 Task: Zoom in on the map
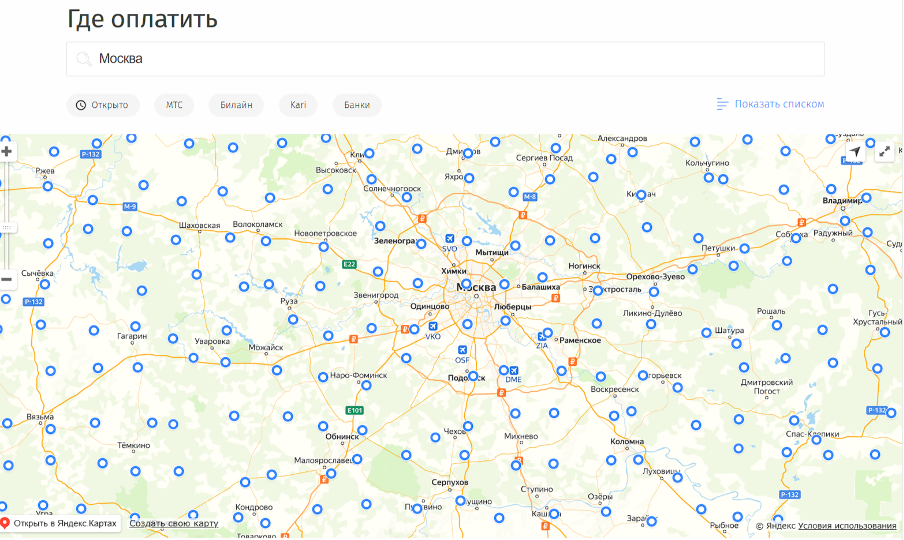[7, 152]
